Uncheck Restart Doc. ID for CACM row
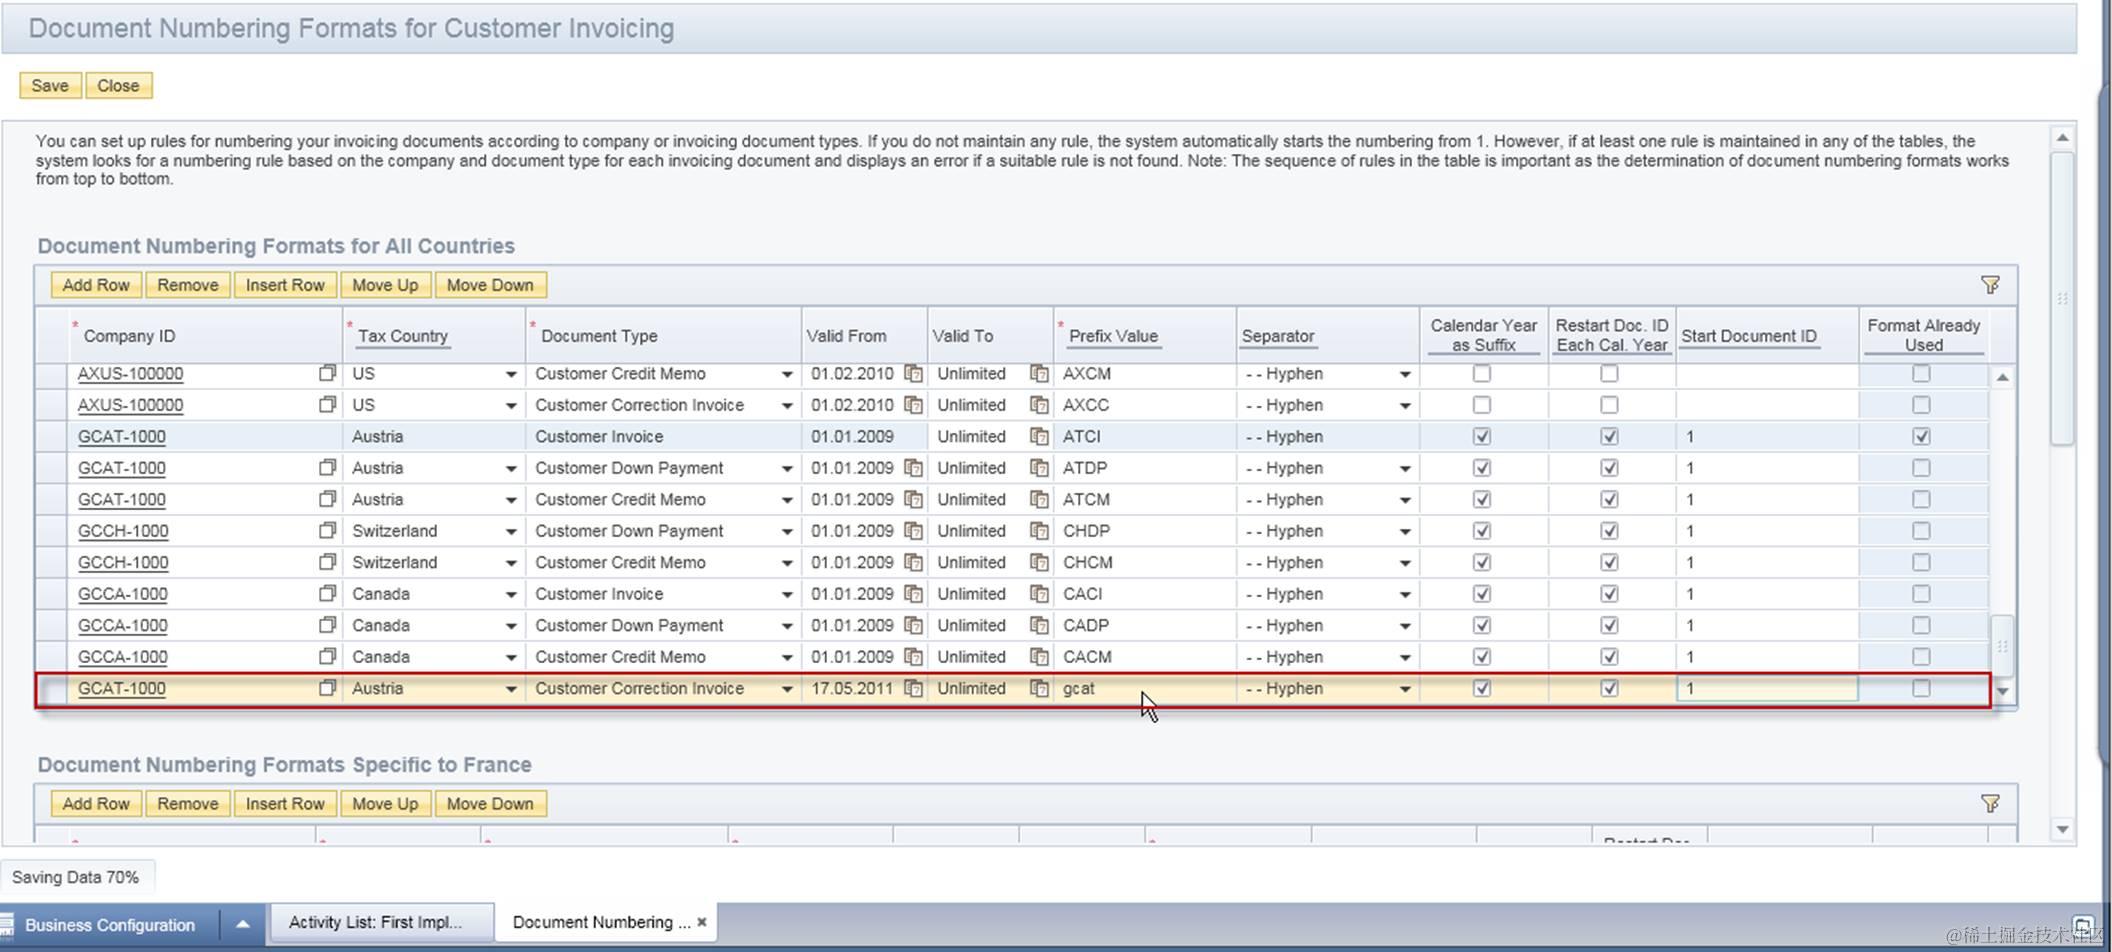 pos(1609,656)
